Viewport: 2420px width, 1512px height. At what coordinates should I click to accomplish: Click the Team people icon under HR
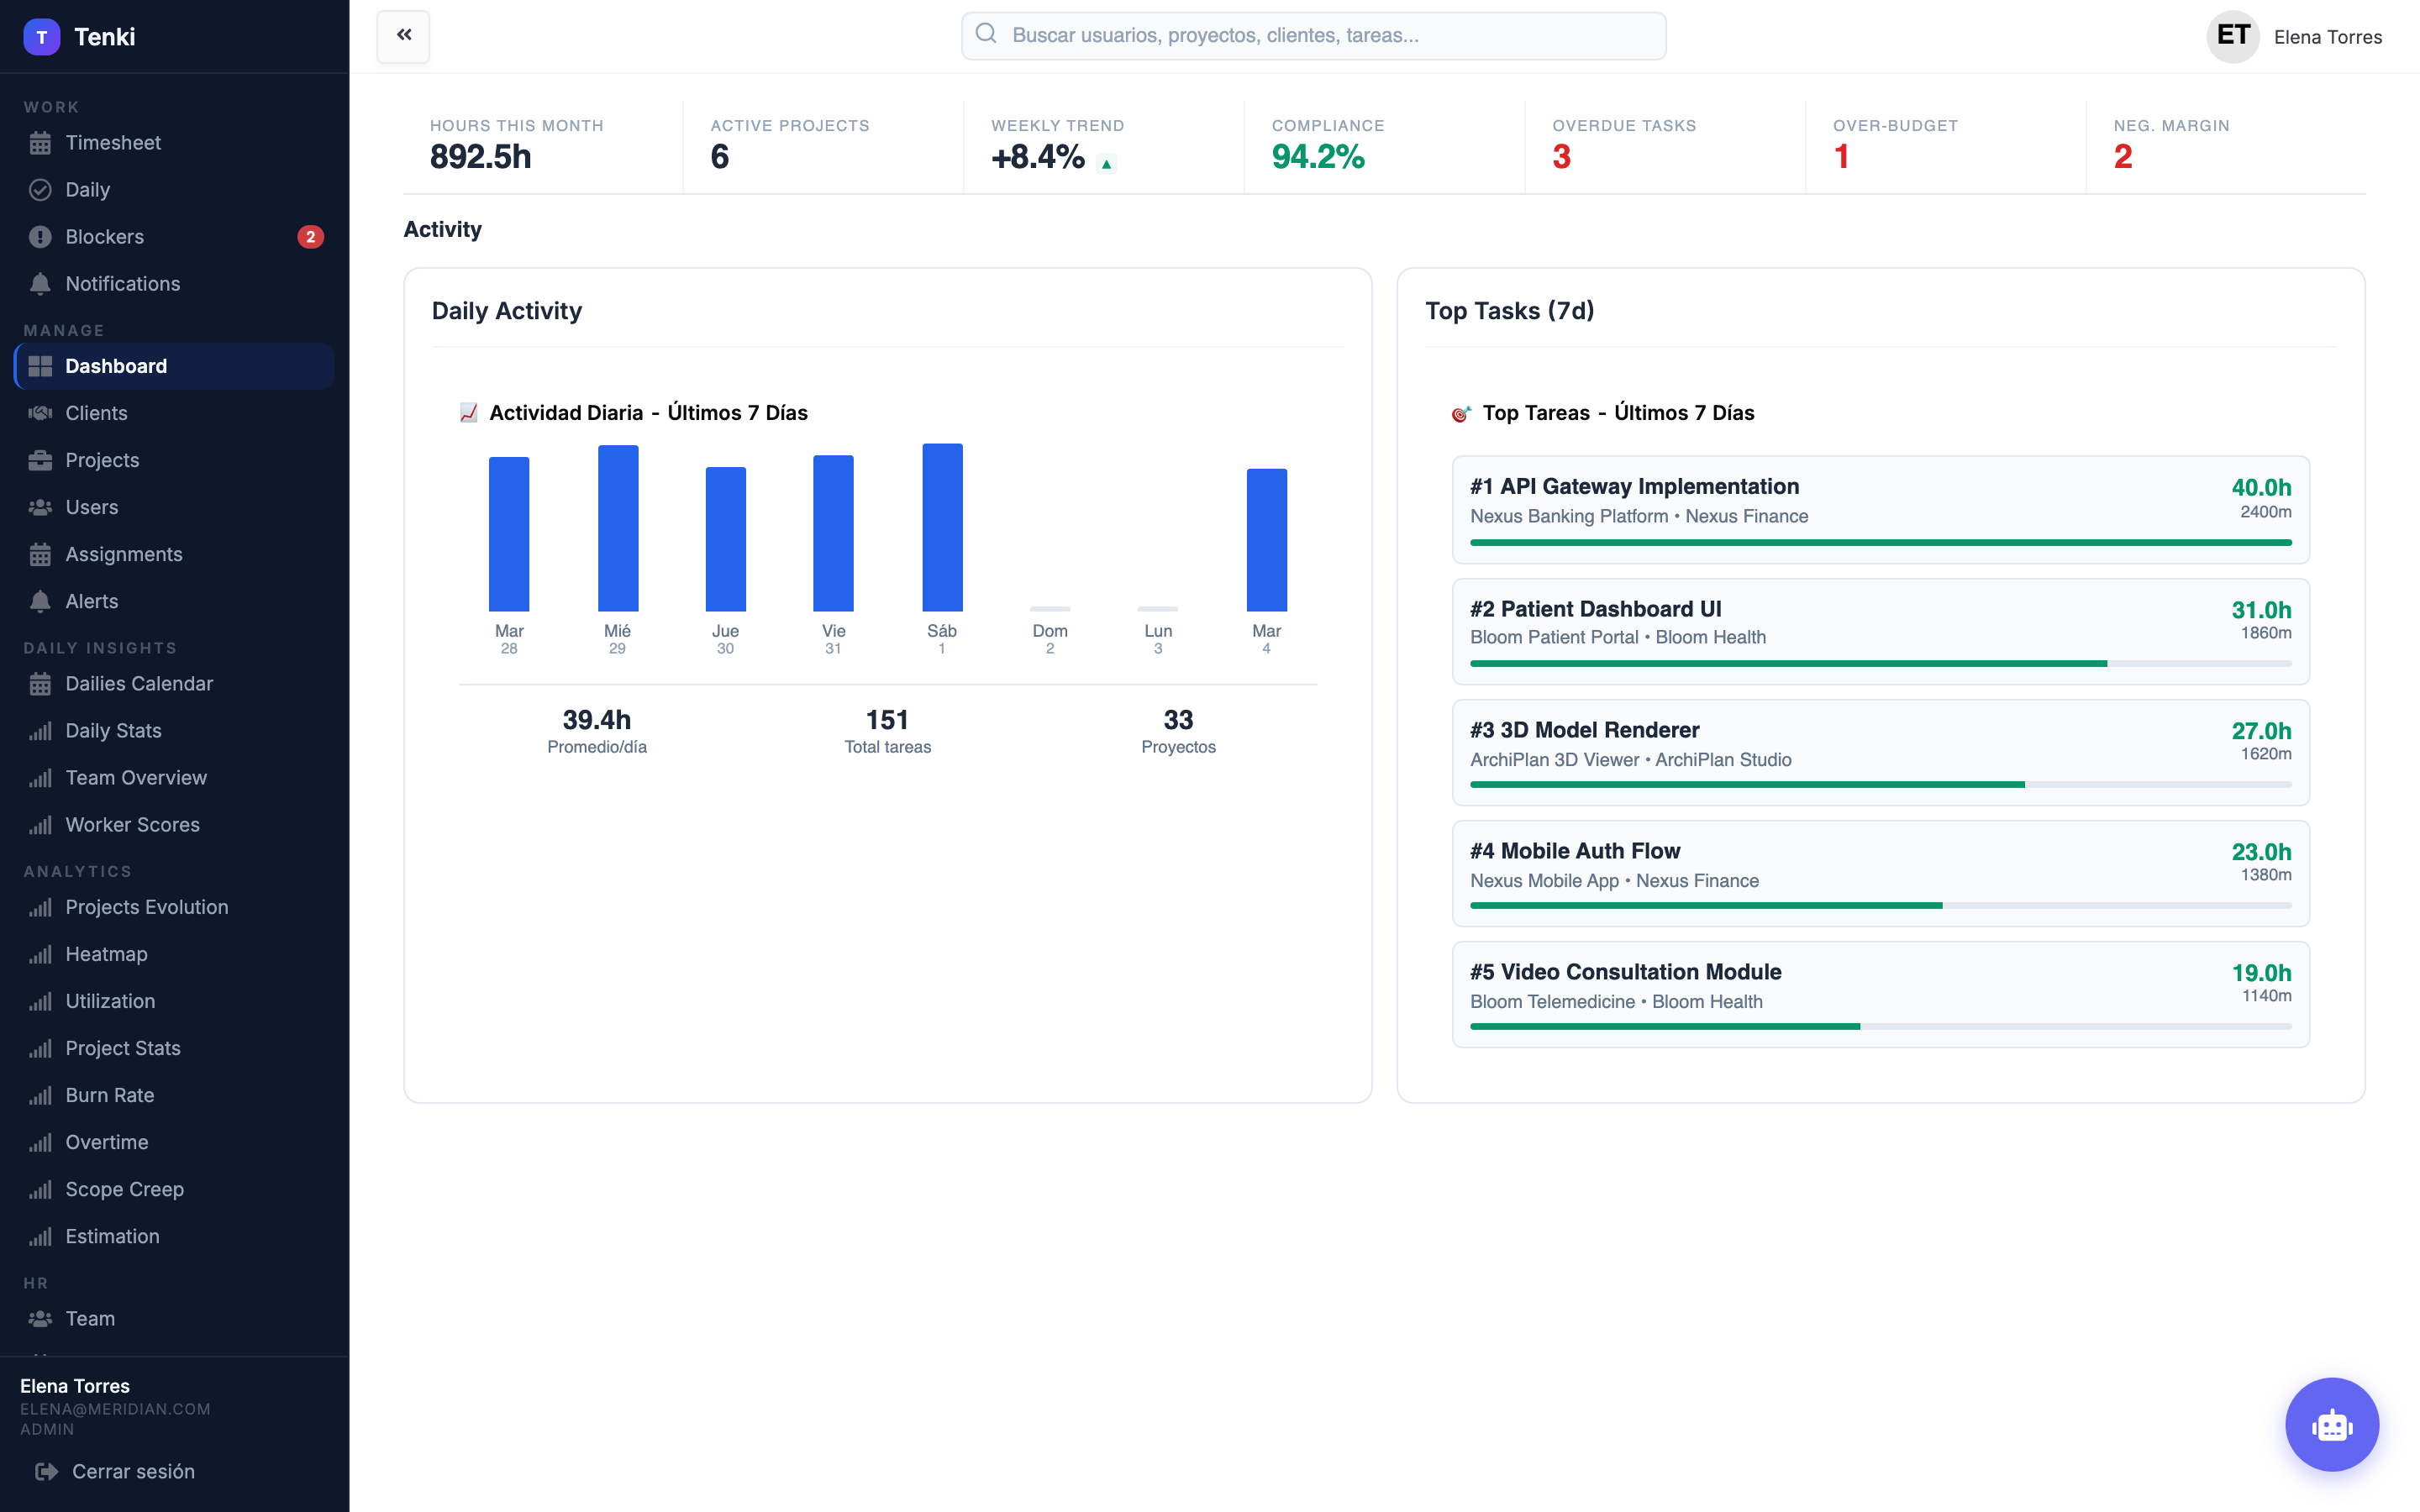tap(40, 1319)
